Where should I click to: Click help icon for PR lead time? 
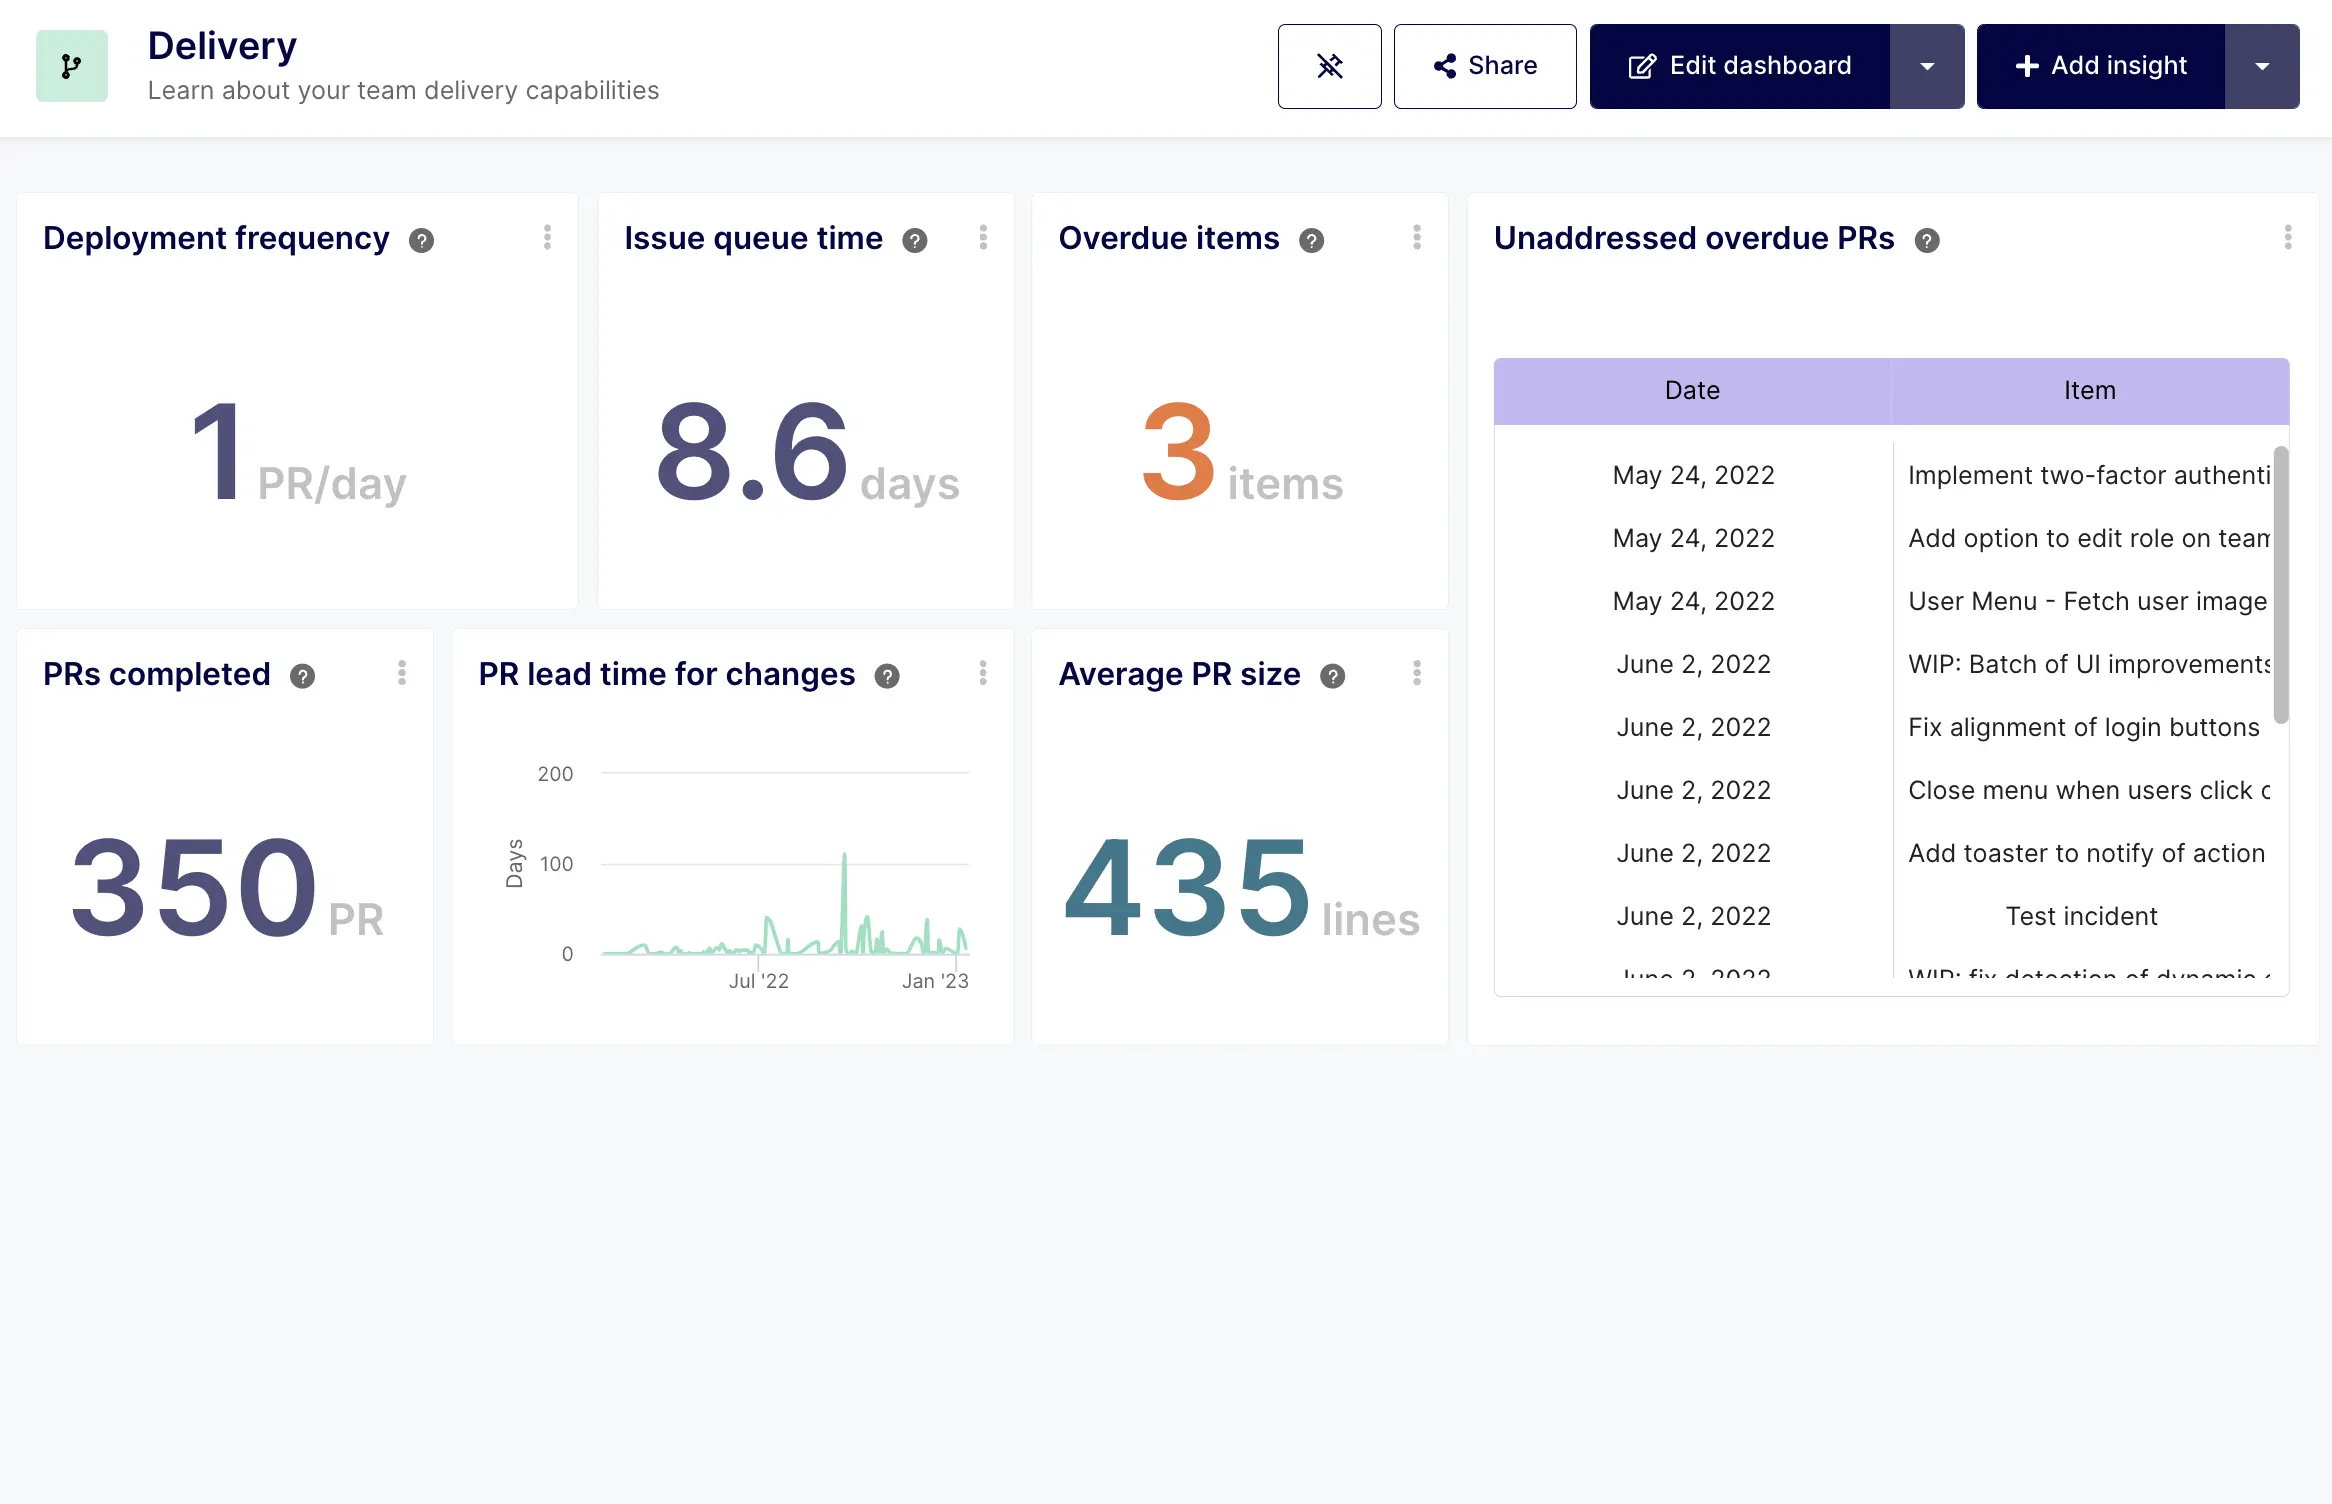coord(886,676)
